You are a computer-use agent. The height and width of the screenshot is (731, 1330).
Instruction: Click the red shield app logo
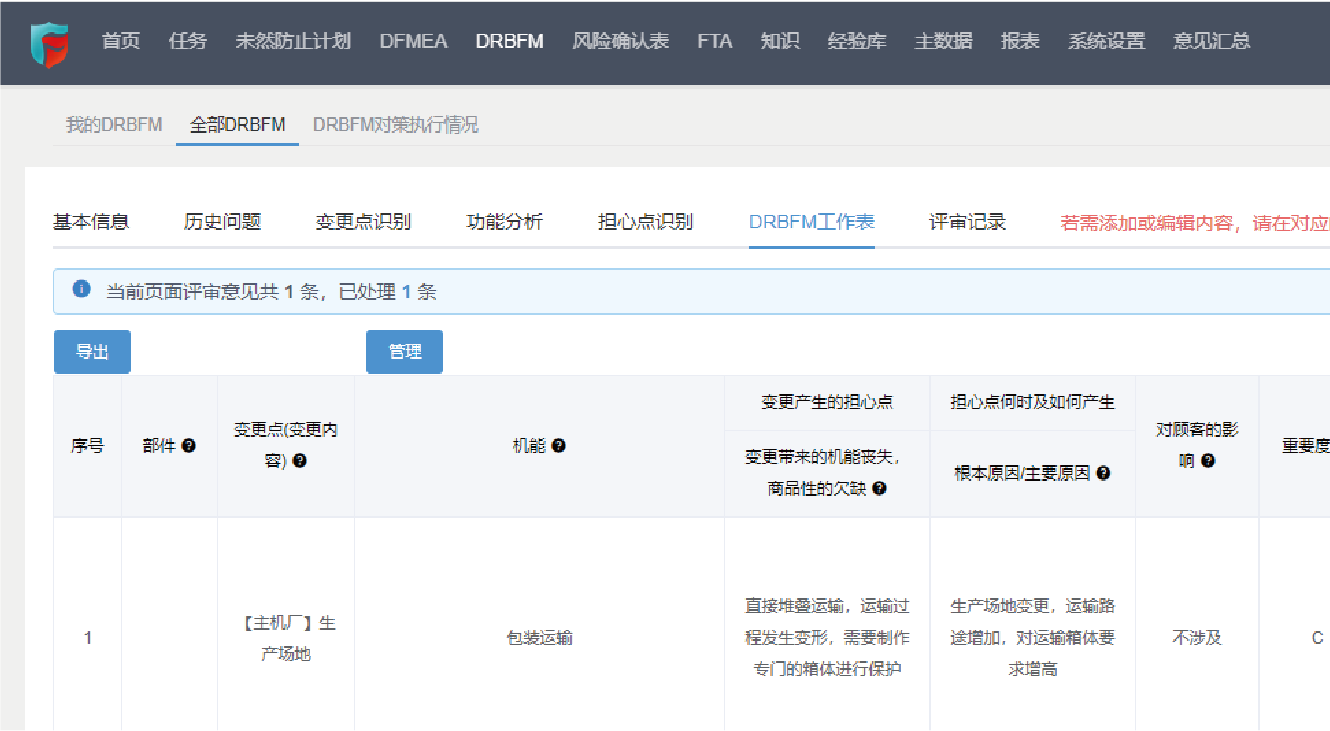[49, 44]
